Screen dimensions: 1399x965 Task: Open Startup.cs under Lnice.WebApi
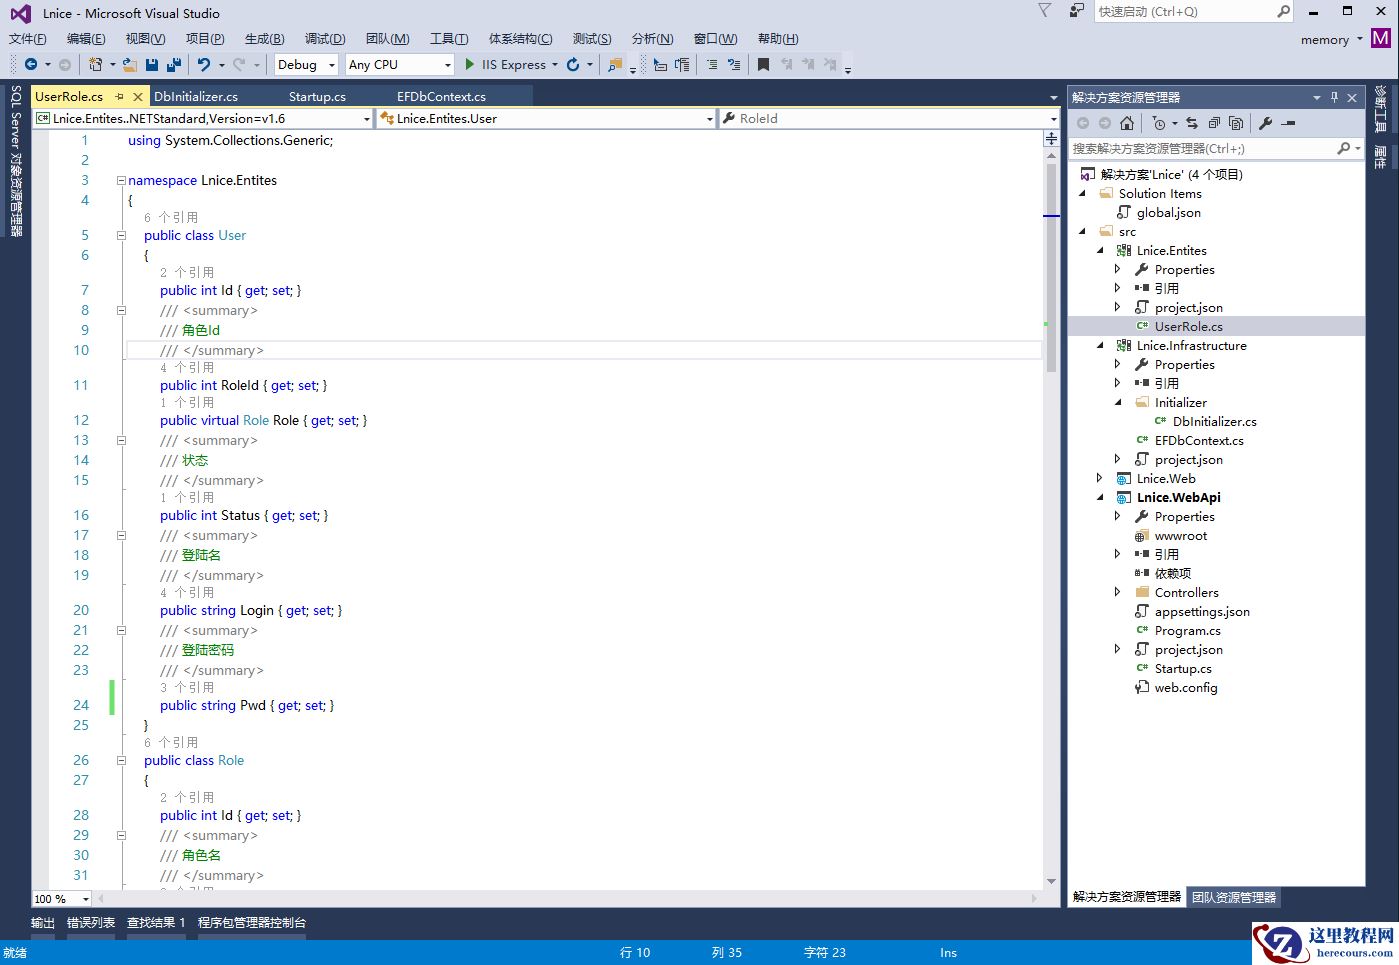tap(1183, 668)
